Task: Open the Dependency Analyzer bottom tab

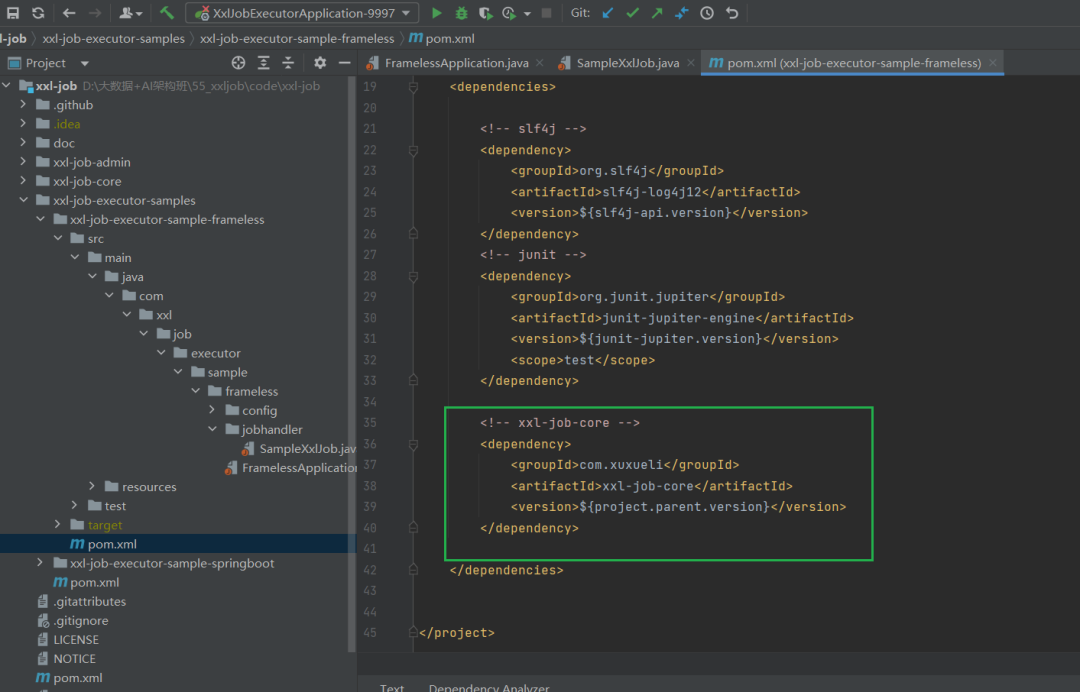Action: pos(489,688)
